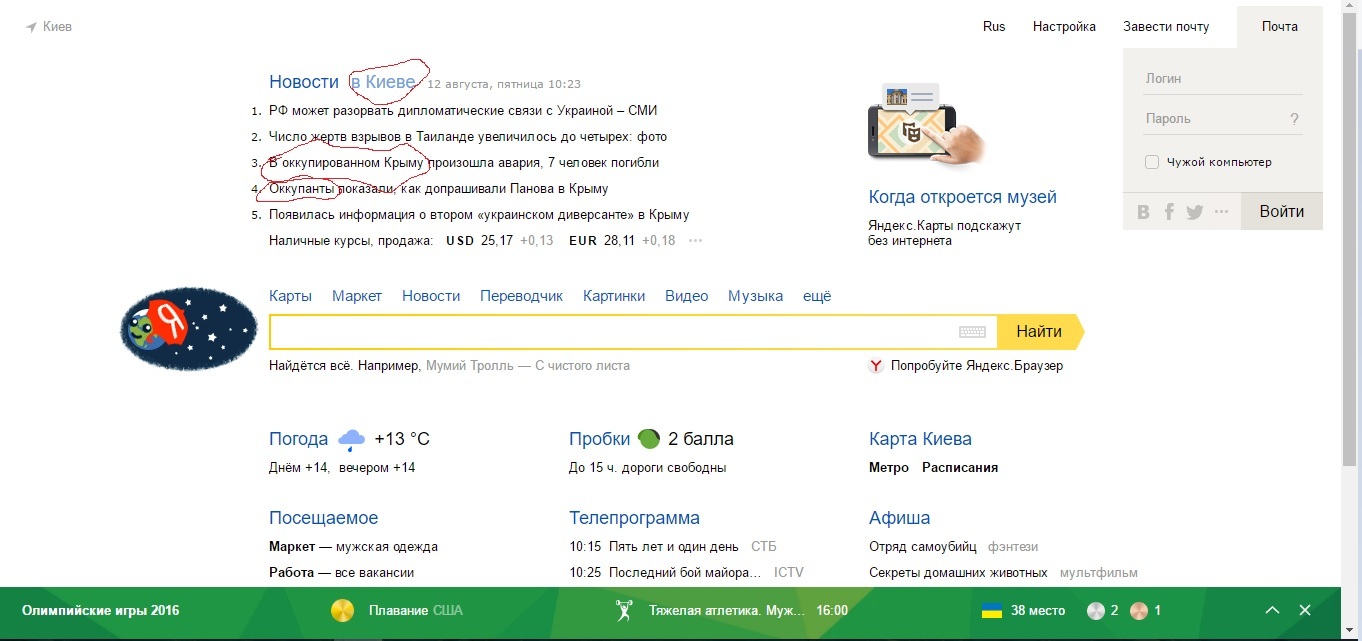This screenshot has width=1362, height=641.
Task: Click example query 'Мумий Тролль — С чистого листа'
Action: tap(528, 366)
